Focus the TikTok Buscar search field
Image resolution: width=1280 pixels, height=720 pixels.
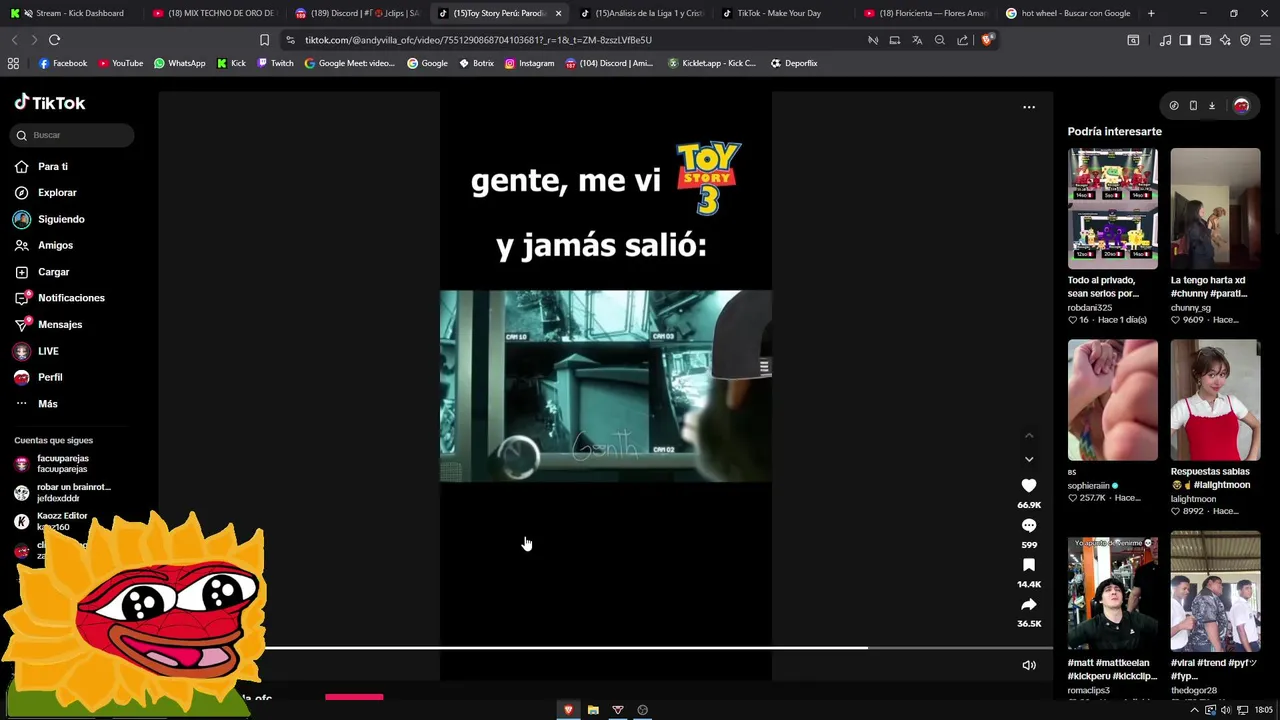72,135
